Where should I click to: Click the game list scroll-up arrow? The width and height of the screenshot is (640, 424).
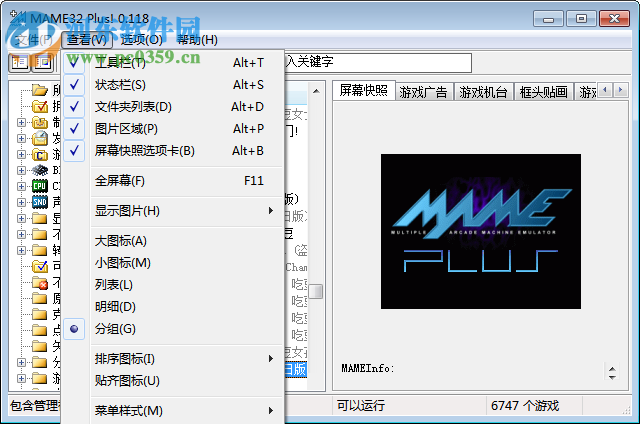[316, 91]
